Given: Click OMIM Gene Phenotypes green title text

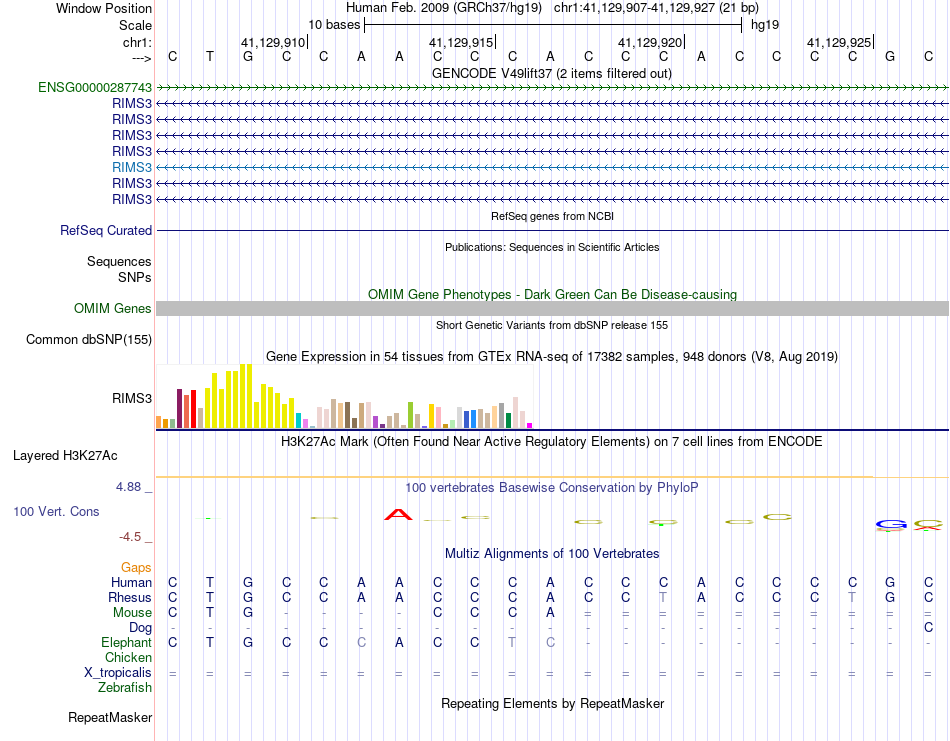Looking at the screenshot, I should pyautogui.click(x=552, y=294).
